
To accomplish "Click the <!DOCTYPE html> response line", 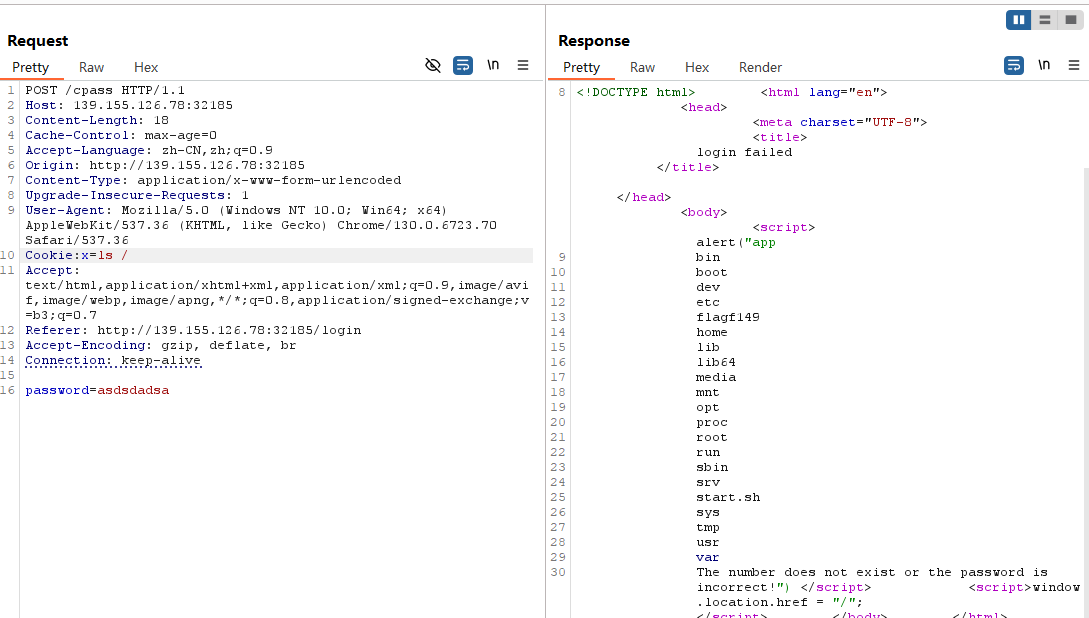I will [635, 92].
